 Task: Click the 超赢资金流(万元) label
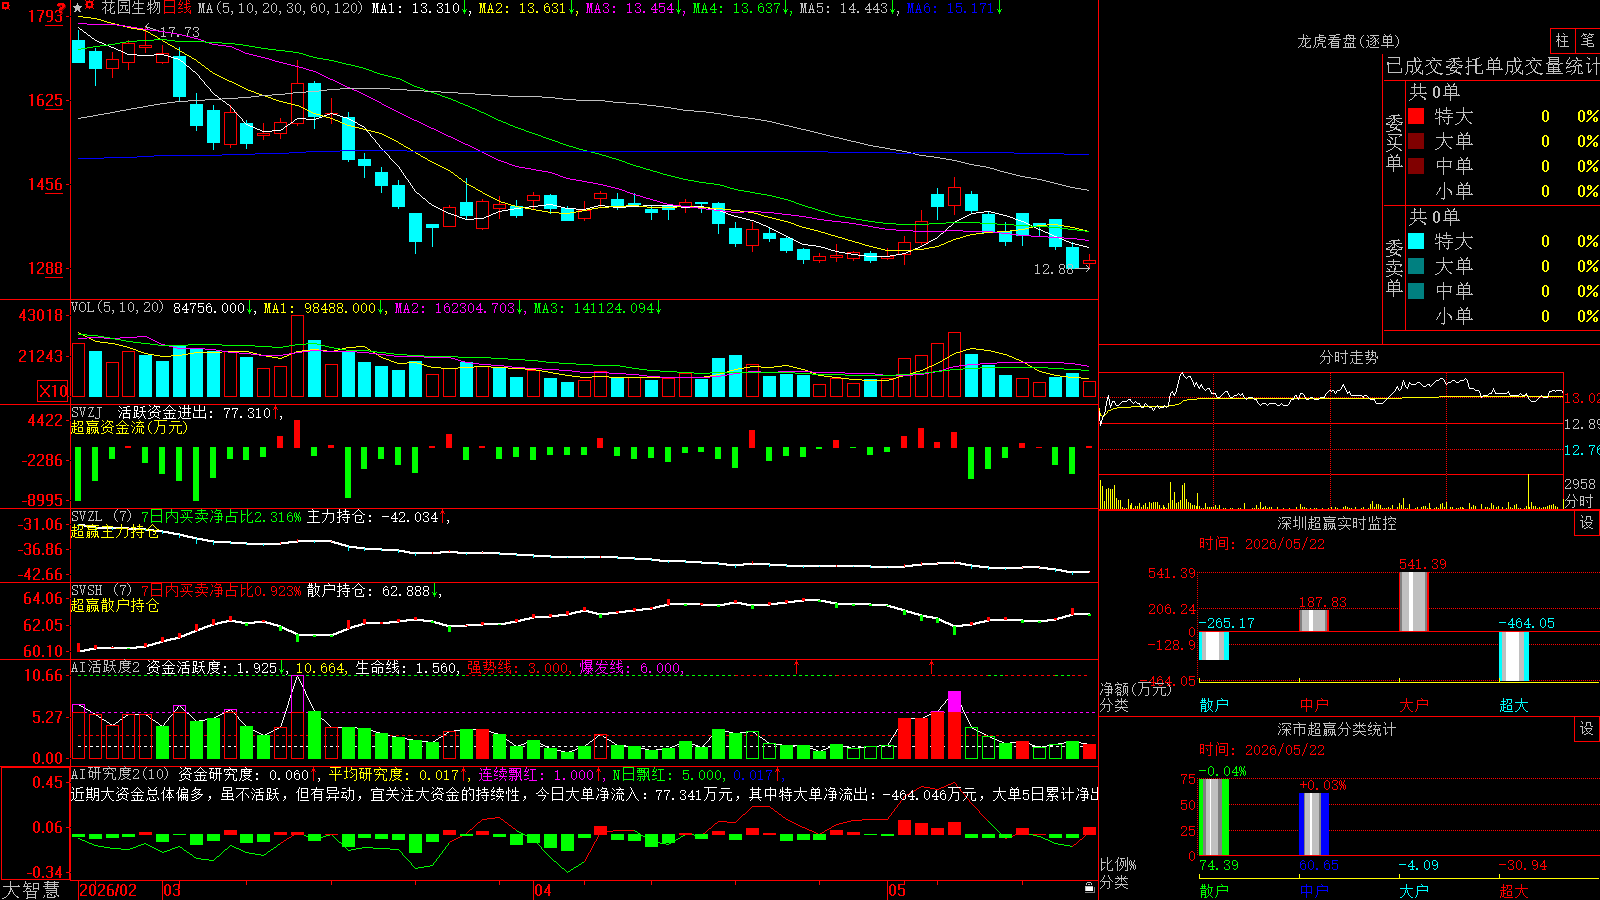tap(129, 427)
